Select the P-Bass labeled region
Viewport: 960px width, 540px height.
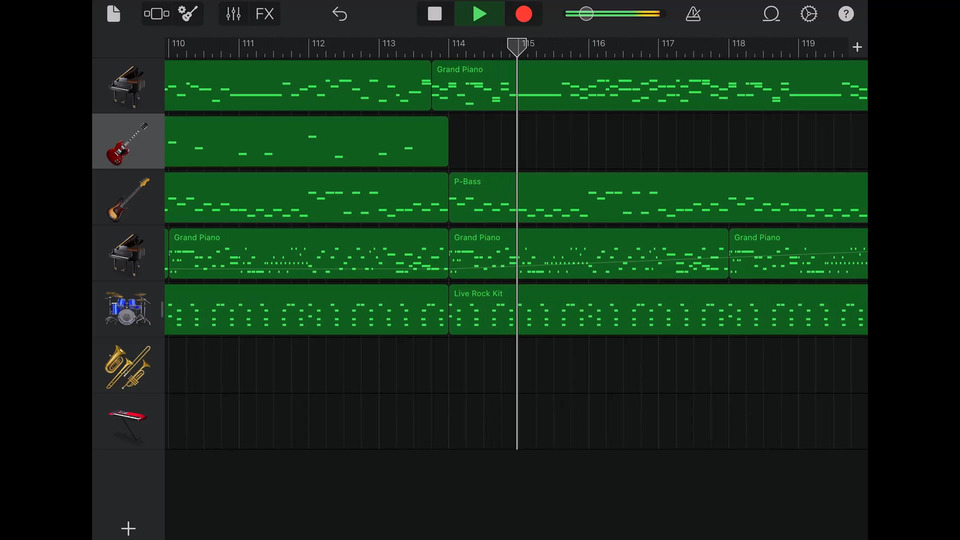coord(658,197)
